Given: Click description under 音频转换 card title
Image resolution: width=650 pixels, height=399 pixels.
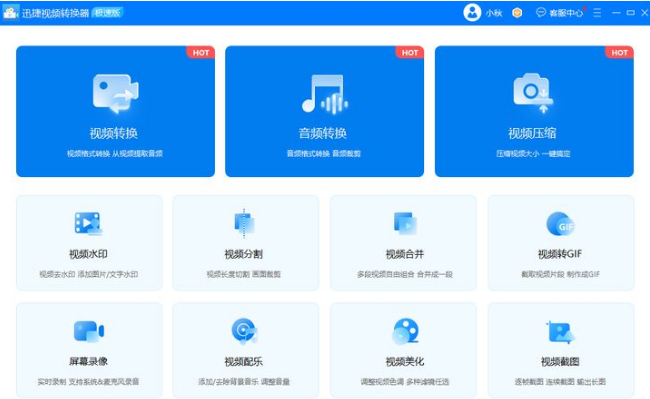Looking at the screenshot, I should [x=324, y=154].
